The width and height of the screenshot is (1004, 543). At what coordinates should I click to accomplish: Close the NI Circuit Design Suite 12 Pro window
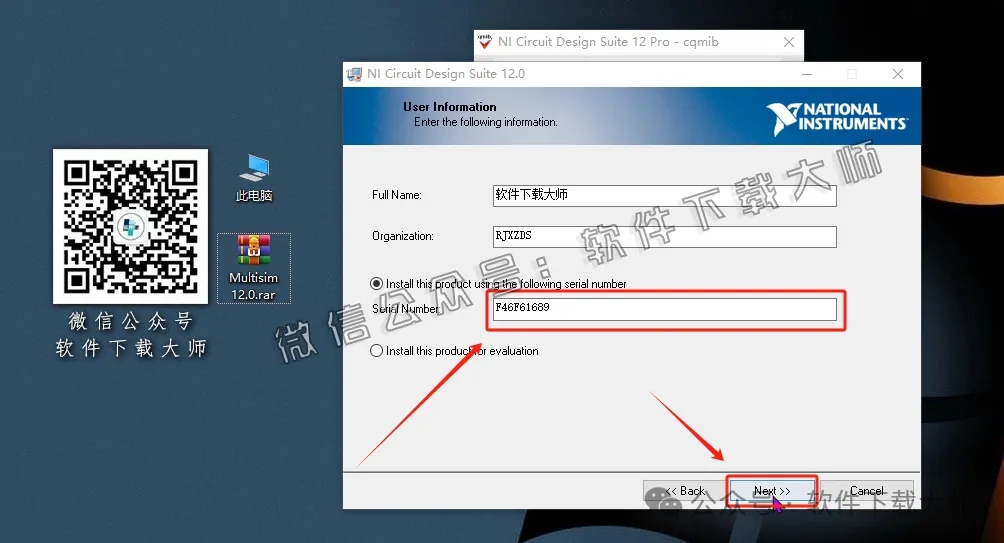(789, 42)
